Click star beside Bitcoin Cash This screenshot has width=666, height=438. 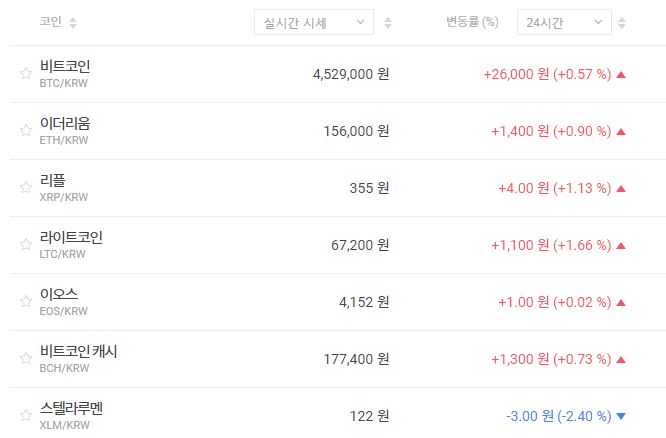point(26,358)
